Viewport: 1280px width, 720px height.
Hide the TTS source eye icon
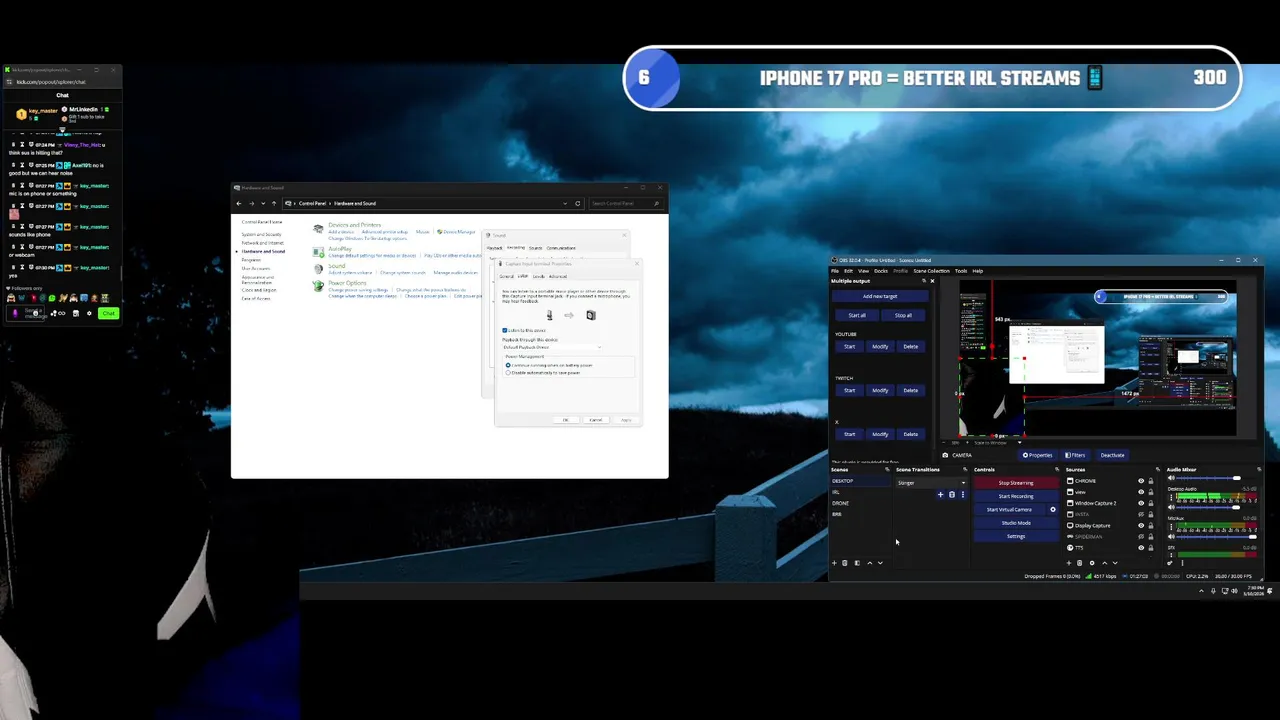point(1141,548)
